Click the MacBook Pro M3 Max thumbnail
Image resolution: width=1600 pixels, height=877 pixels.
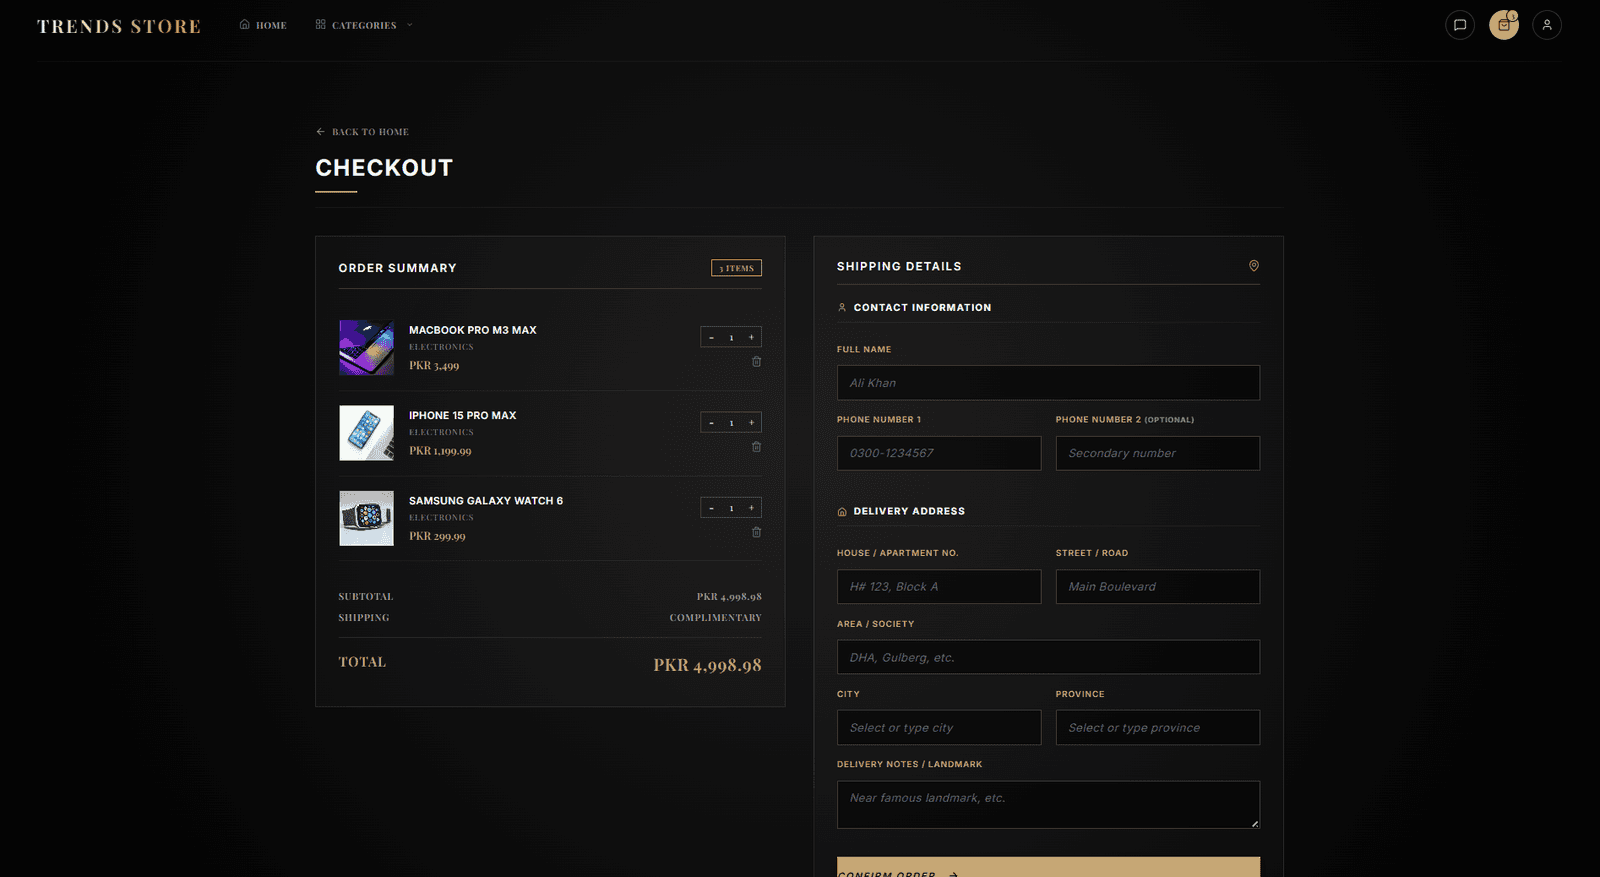pyautogui.click(x=366, y=348)
